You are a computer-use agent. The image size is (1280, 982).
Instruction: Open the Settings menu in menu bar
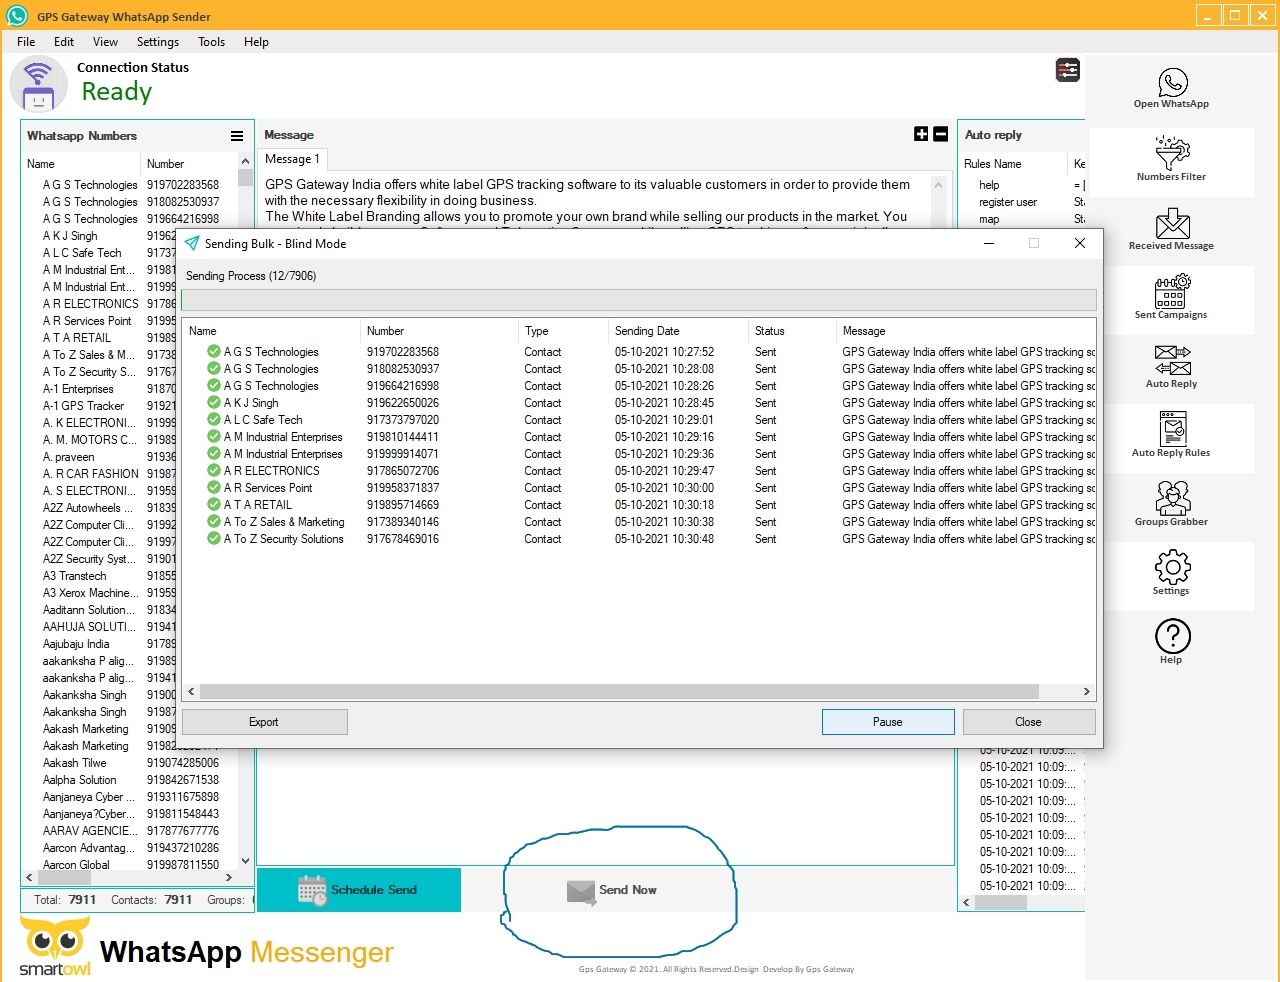pyautogui.click(x=158, y=42)
